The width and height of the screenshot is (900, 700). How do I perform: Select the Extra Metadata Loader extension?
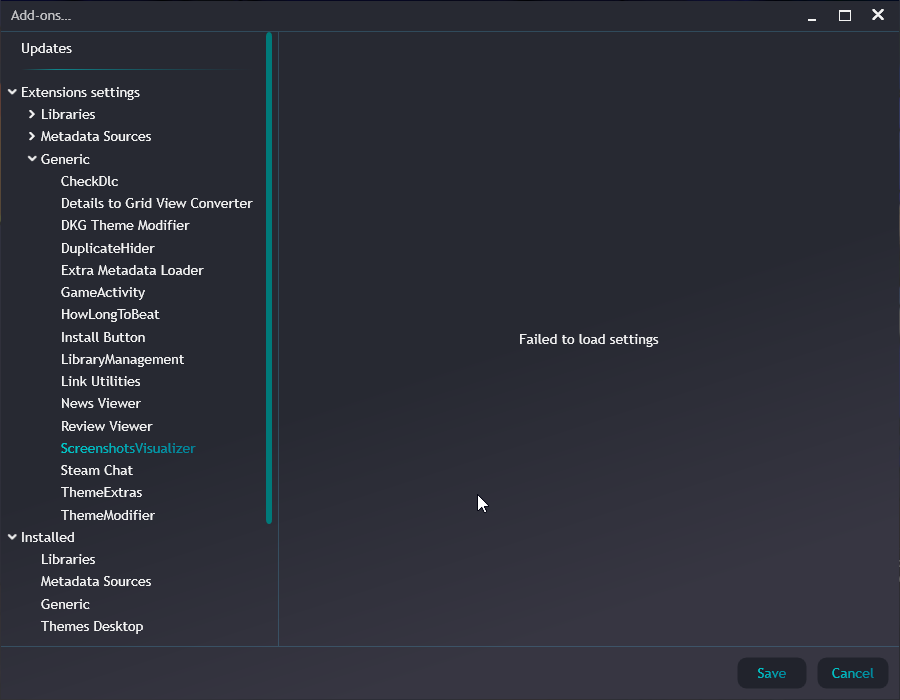point(131,270)
